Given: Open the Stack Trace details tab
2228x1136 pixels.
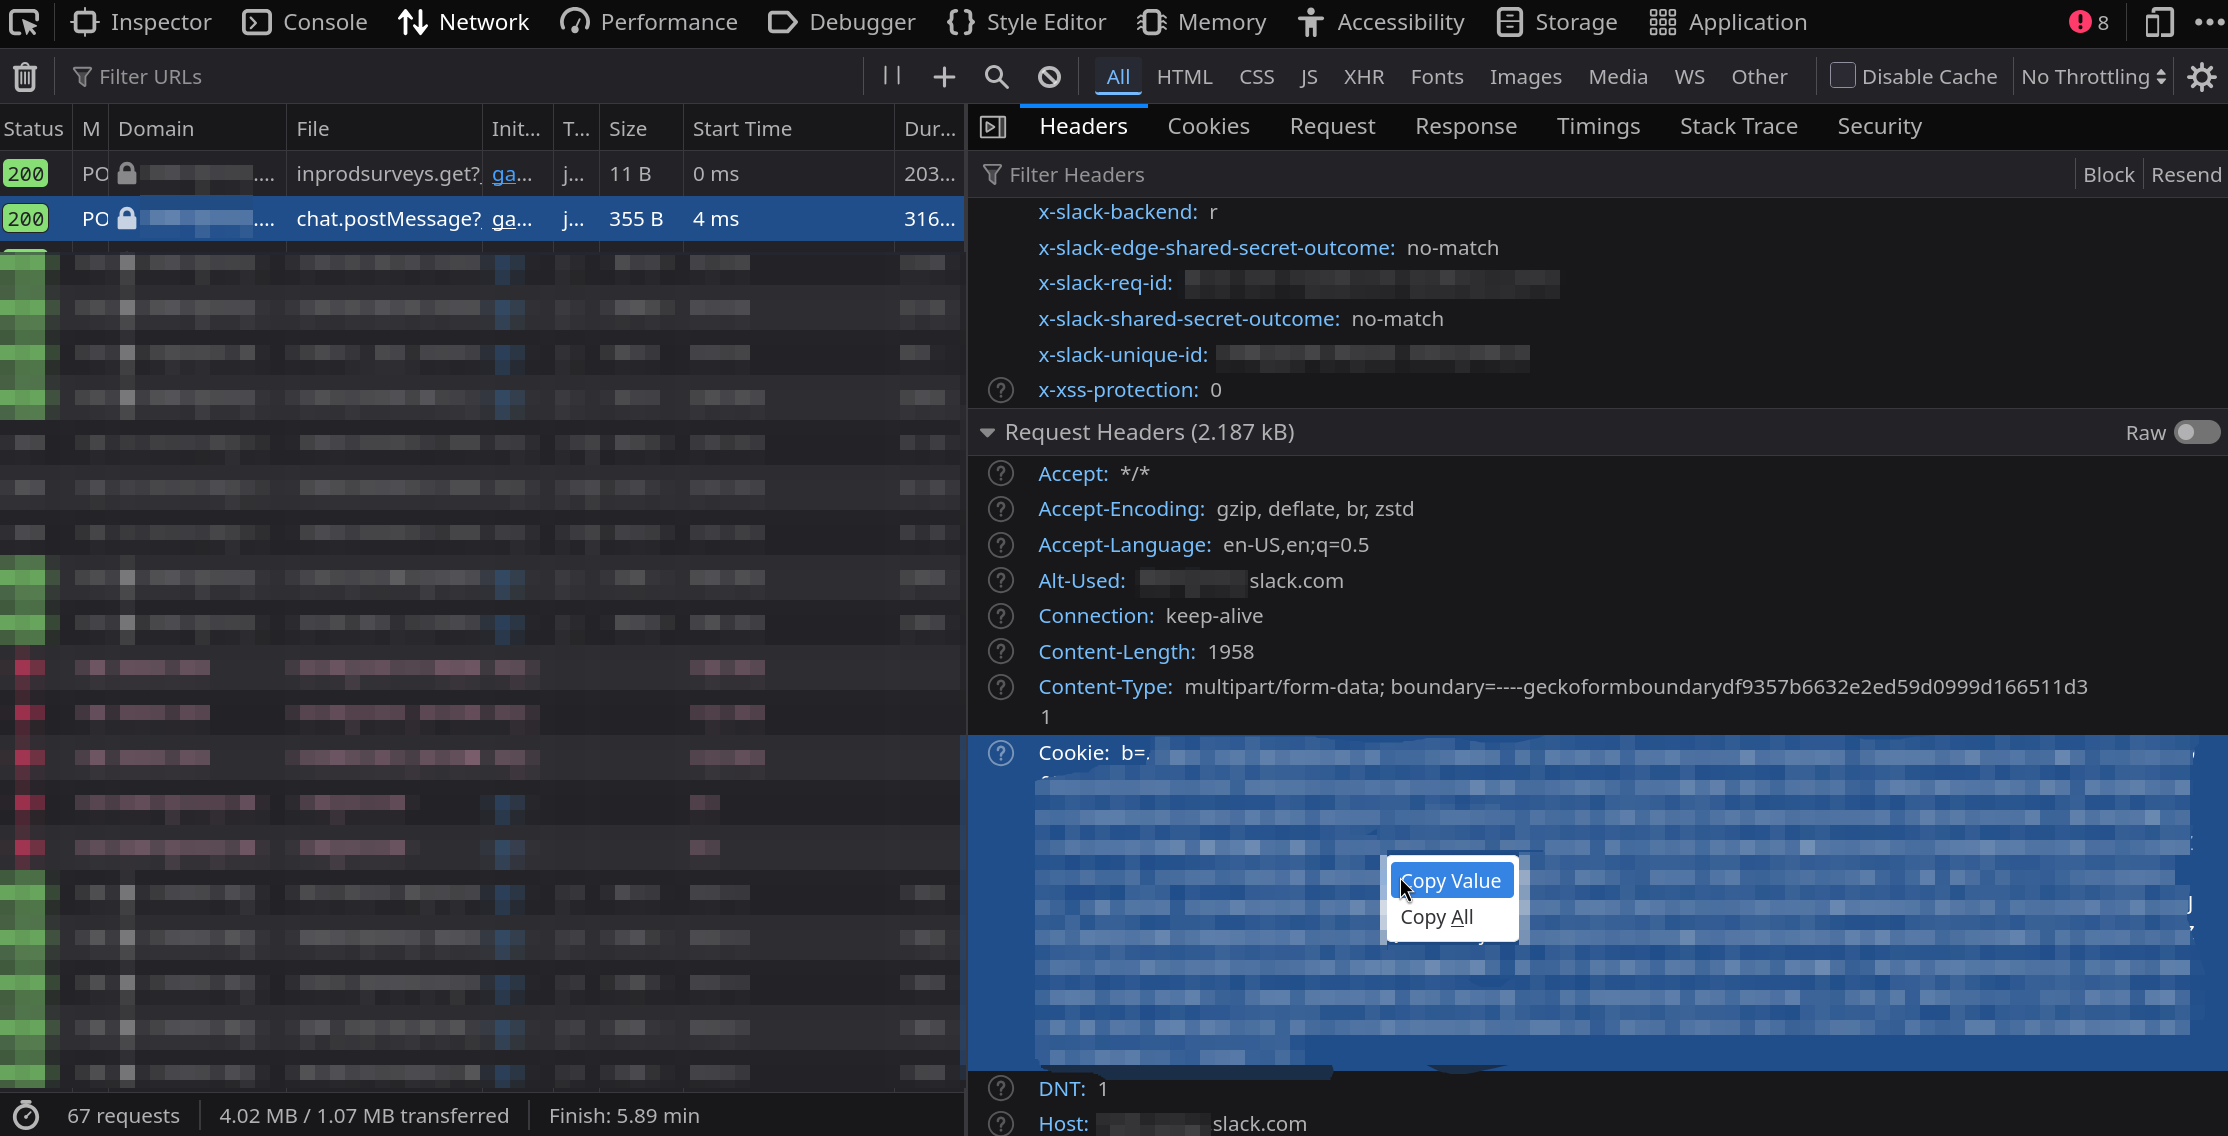Looking at the screenshot, I should click(1738, 126).
